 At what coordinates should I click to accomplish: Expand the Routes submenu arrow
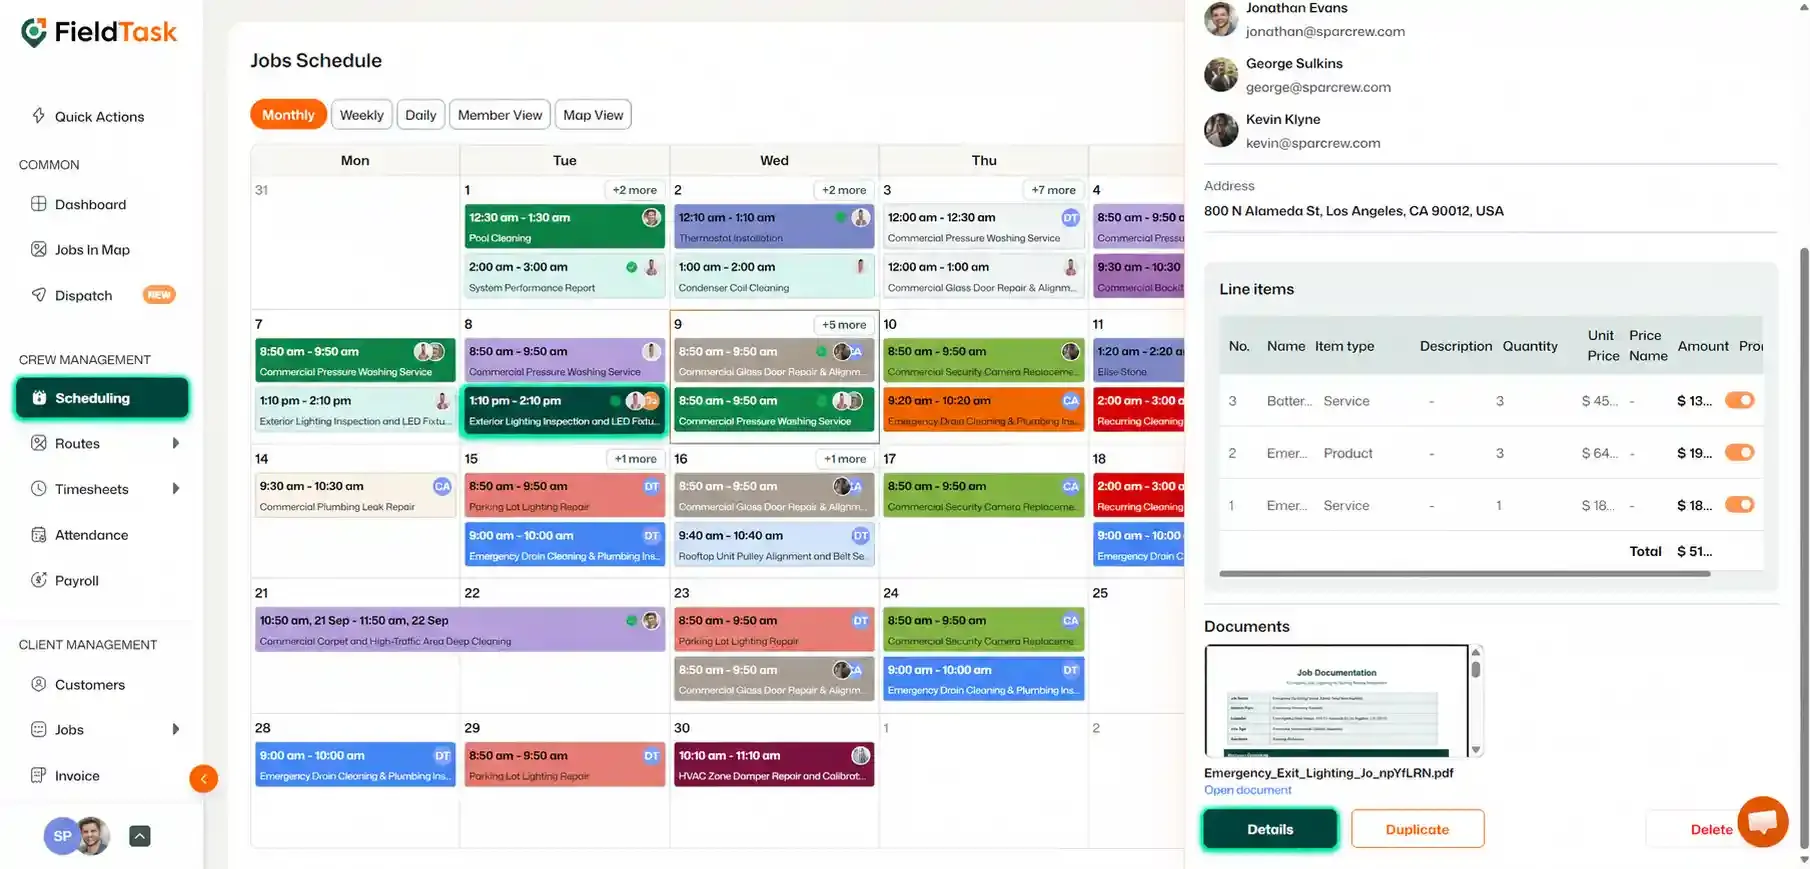tap(176, 443)
